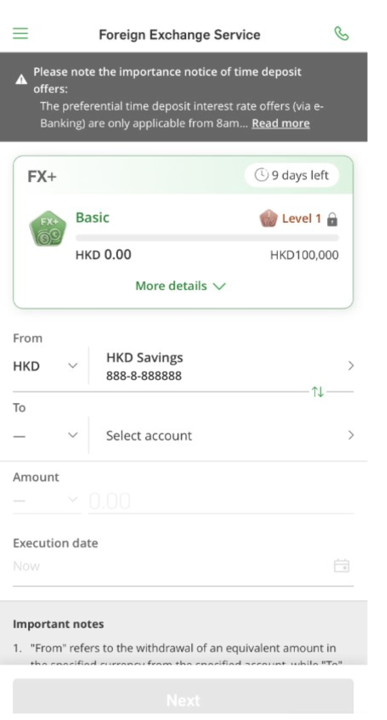Expand More details in FX+ card
387x720 pixels.
coord(181,286)
